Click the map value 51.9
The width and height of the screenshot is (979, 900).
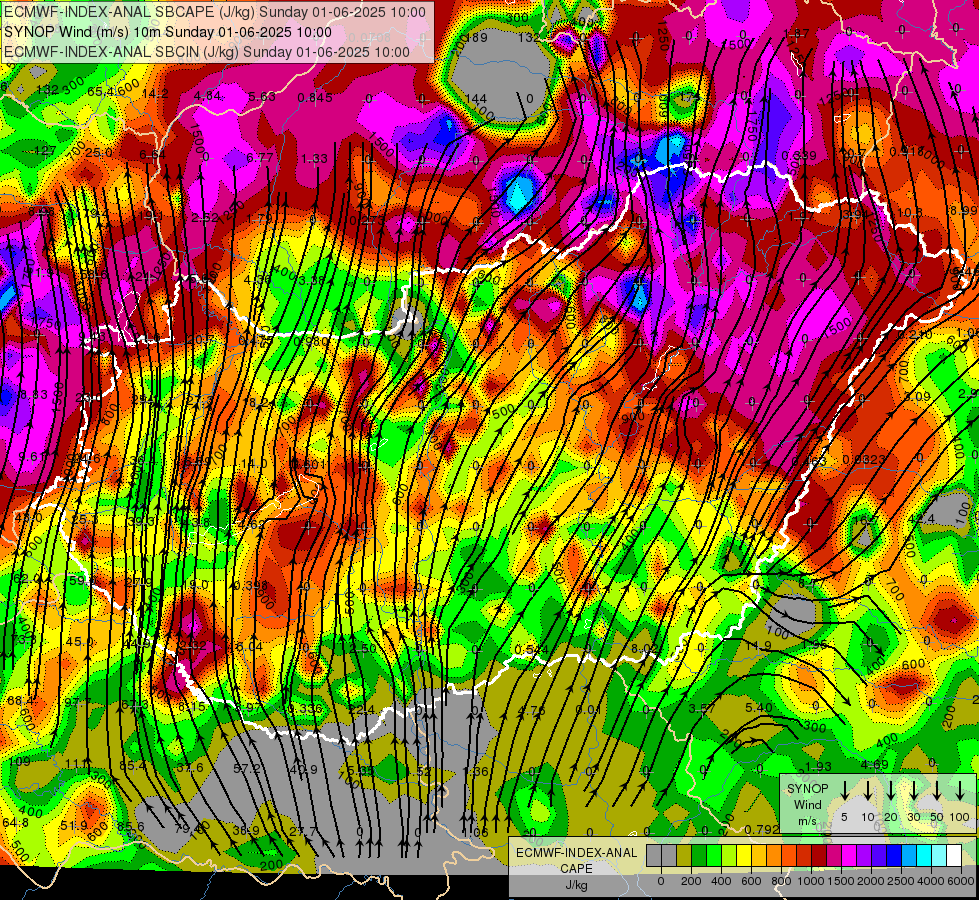(74, 825)
